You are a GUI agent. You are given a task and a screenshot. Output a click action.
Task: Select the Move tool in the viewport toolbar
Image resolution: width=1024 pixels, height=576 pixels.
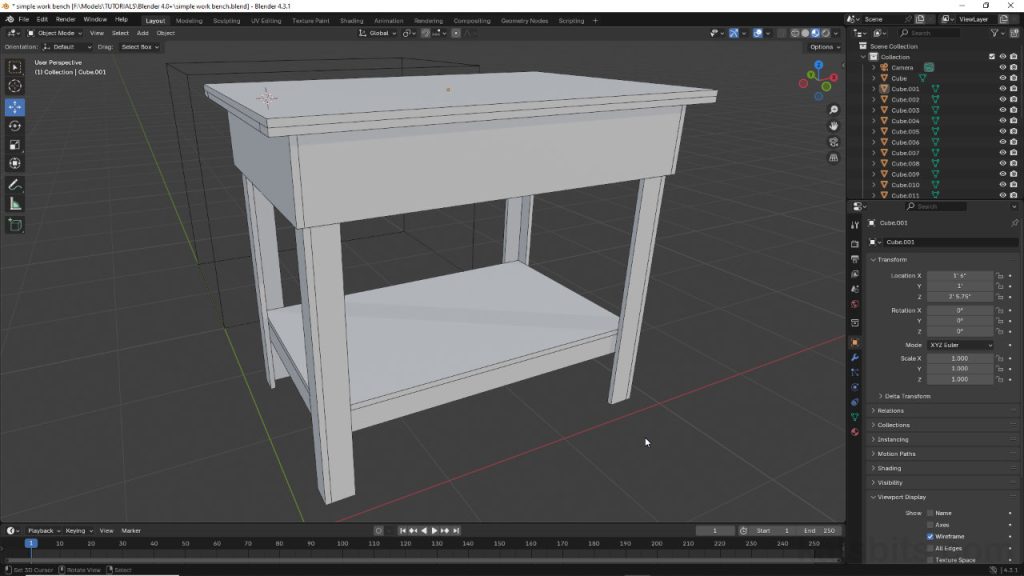tap(15, 107)
